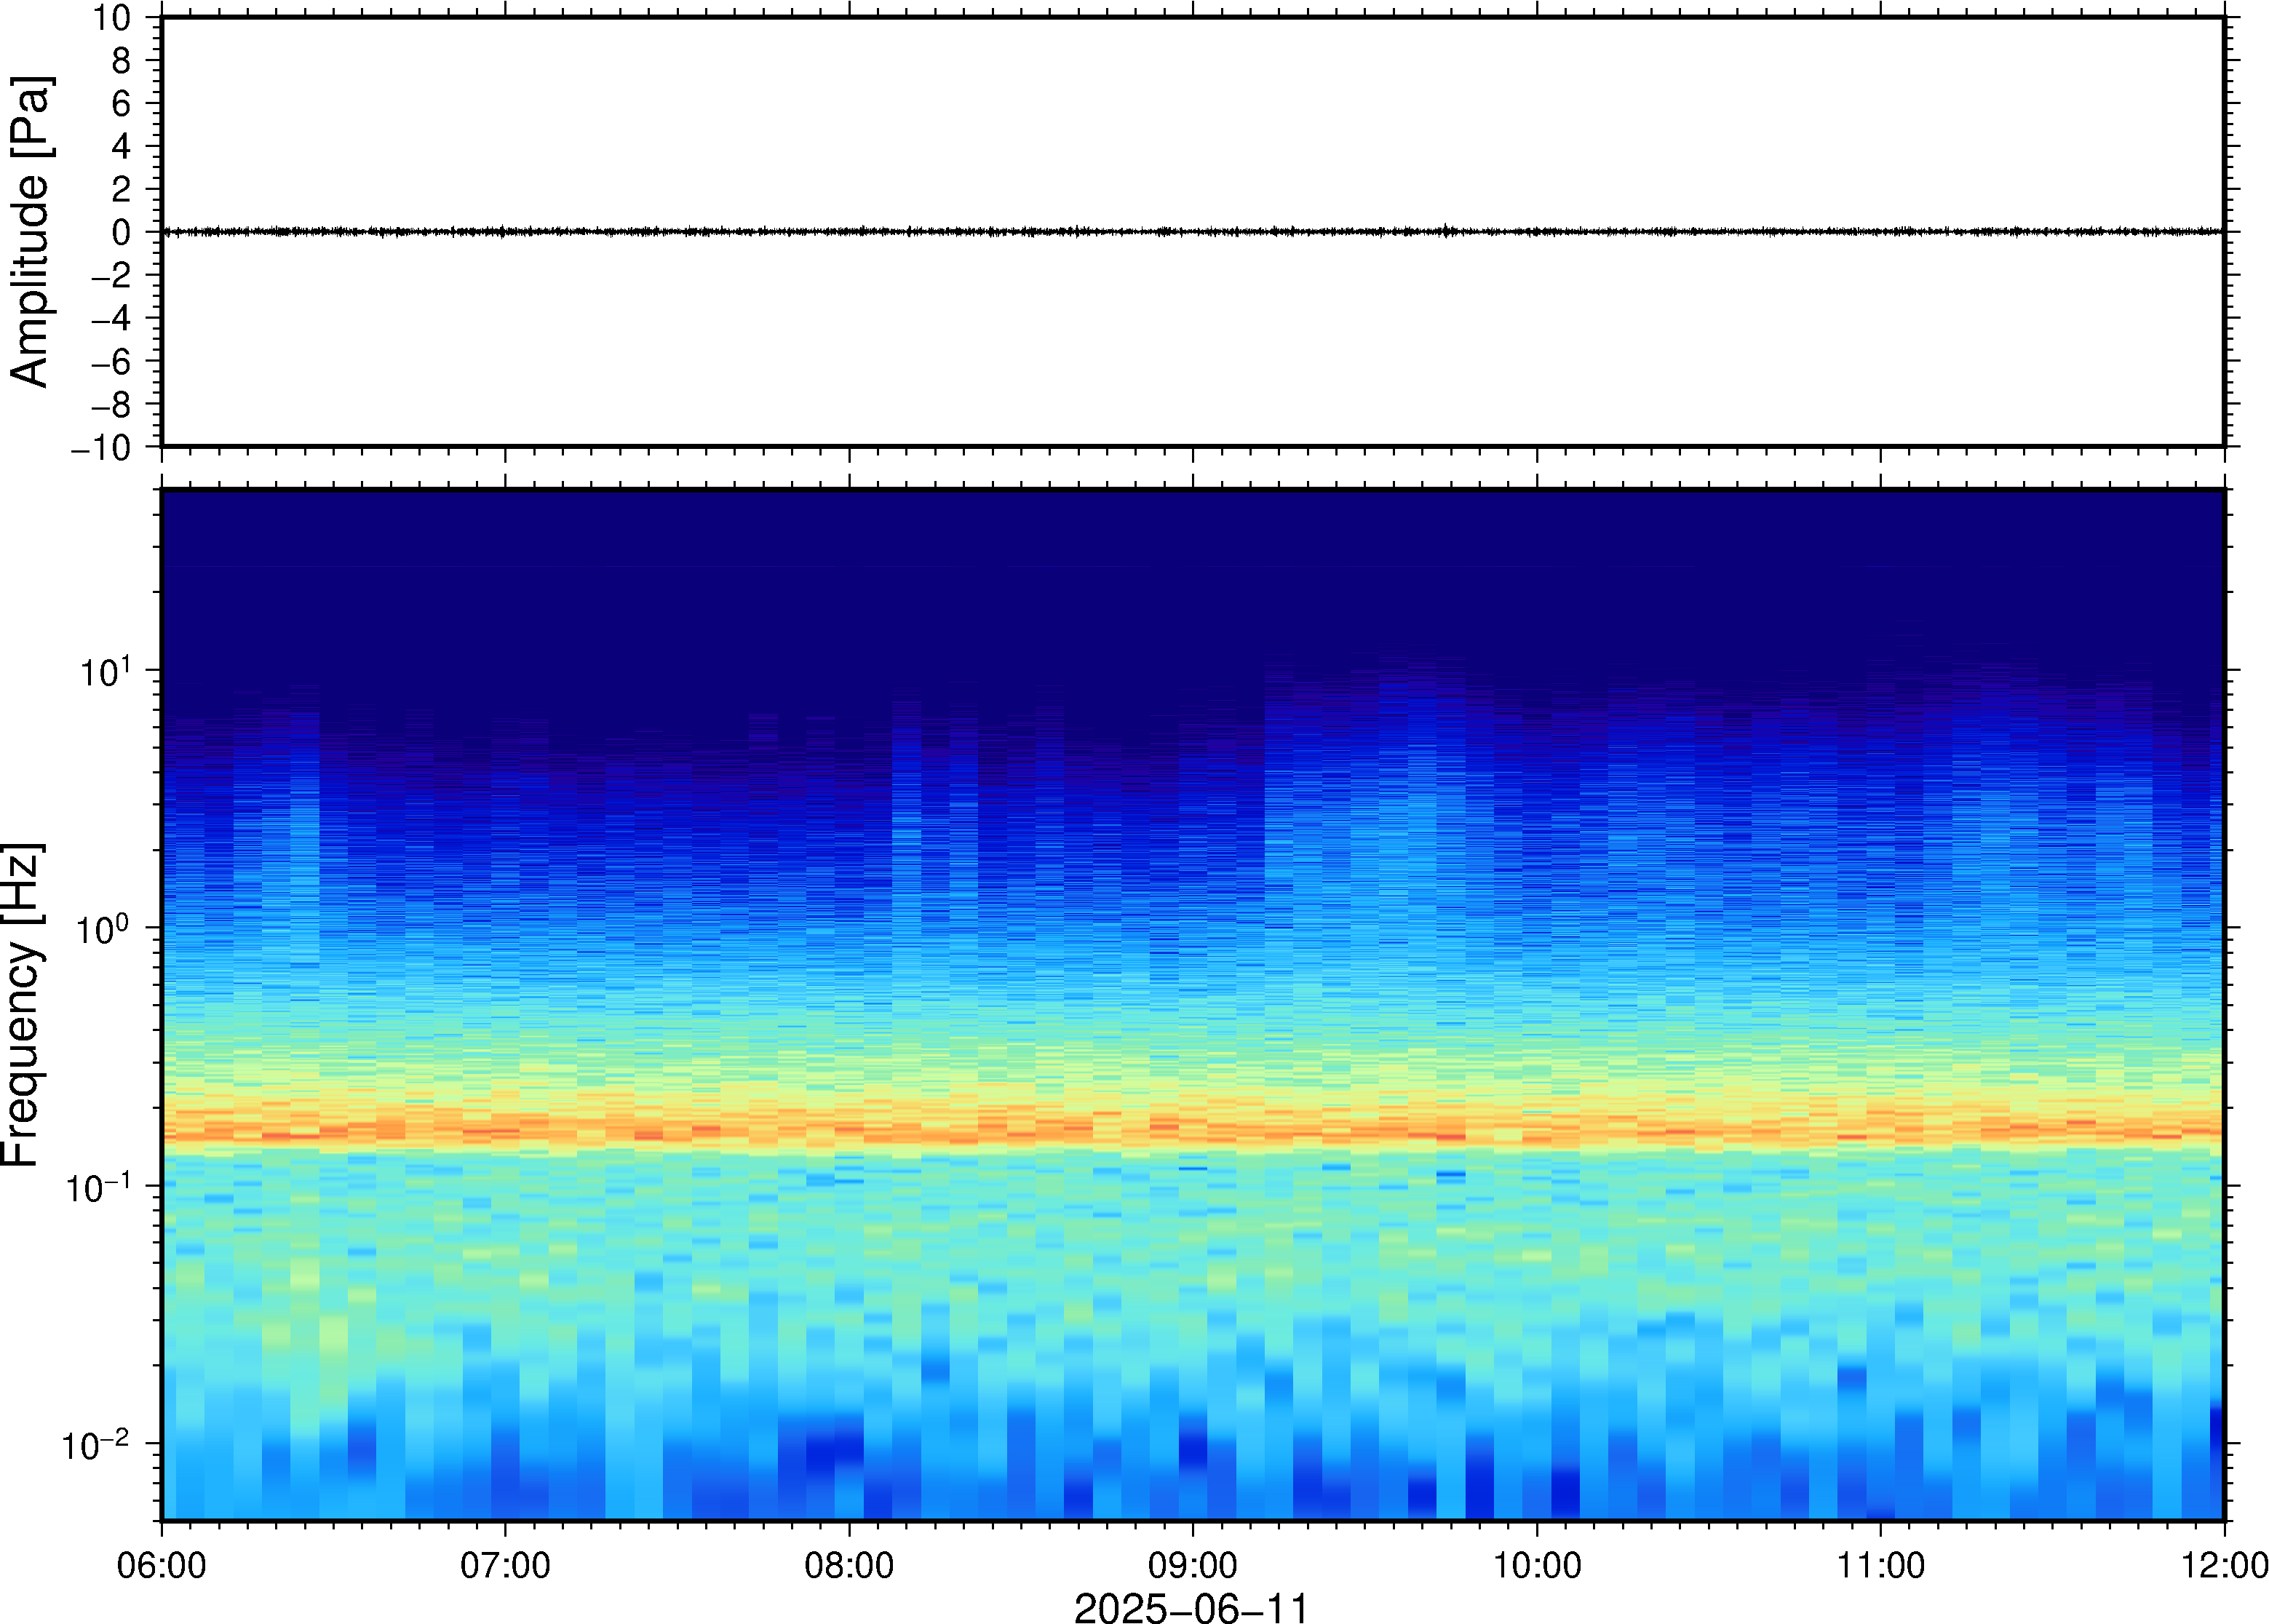Click amplitude tick label 0
This screenshot has height=1624, width=2269.
click(x=122, y=232)
